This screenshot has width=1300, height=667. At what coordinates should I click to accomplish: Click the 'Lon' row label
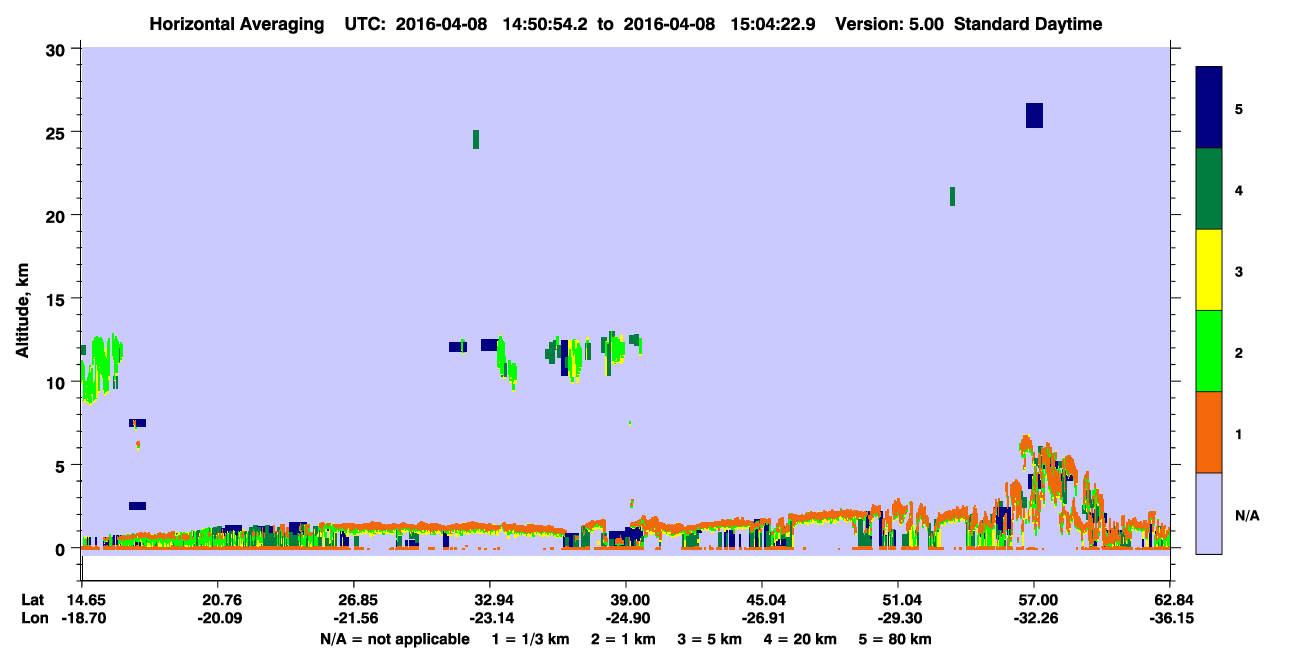33,619
